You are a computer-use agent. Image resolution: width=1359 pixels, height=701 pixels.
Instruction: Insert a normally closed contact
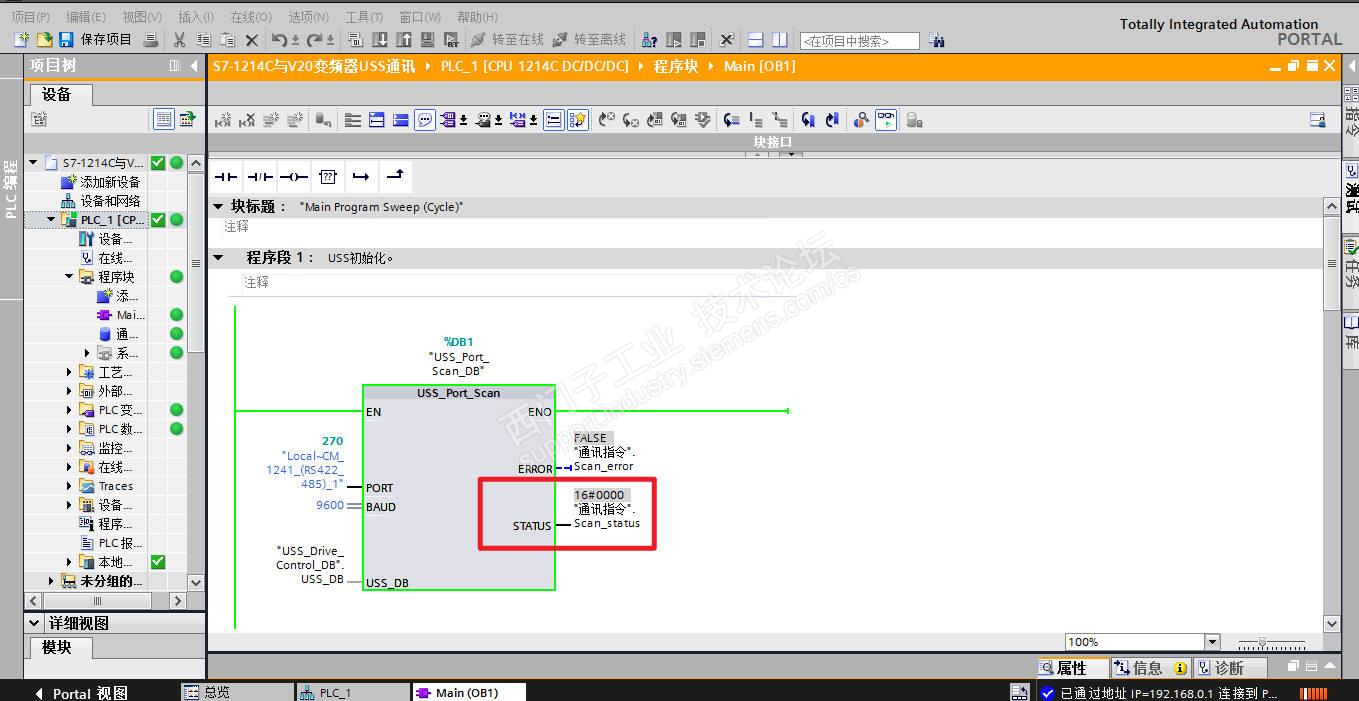(x=260, y=177)
